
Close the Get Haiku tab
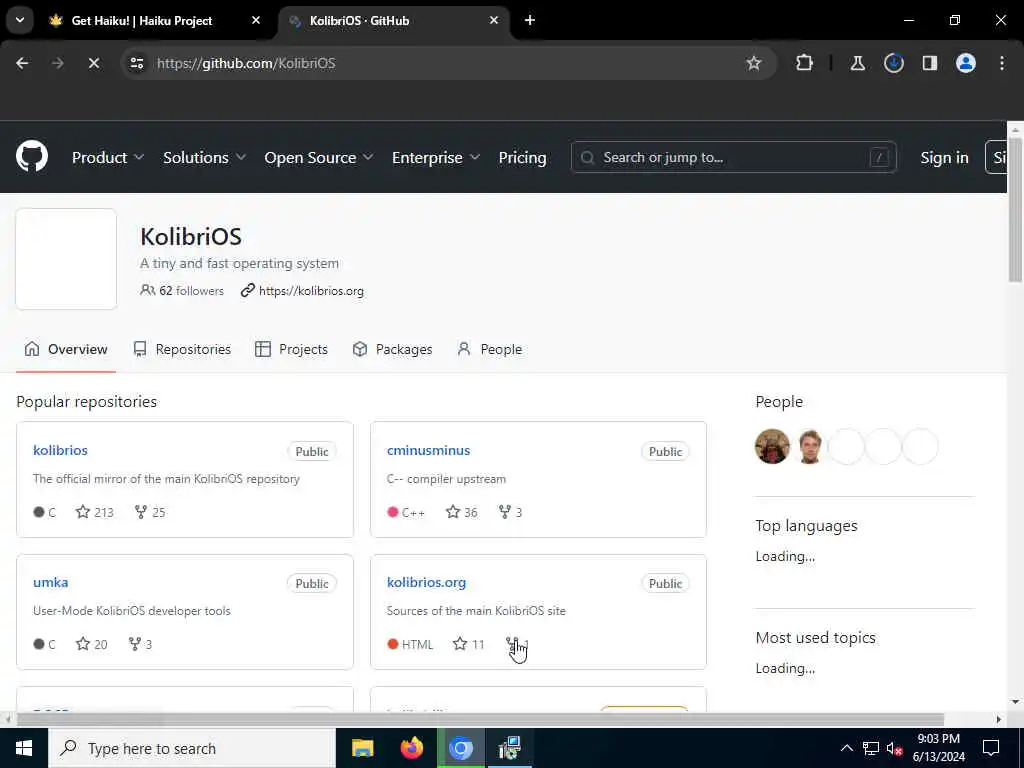(256, 20)
